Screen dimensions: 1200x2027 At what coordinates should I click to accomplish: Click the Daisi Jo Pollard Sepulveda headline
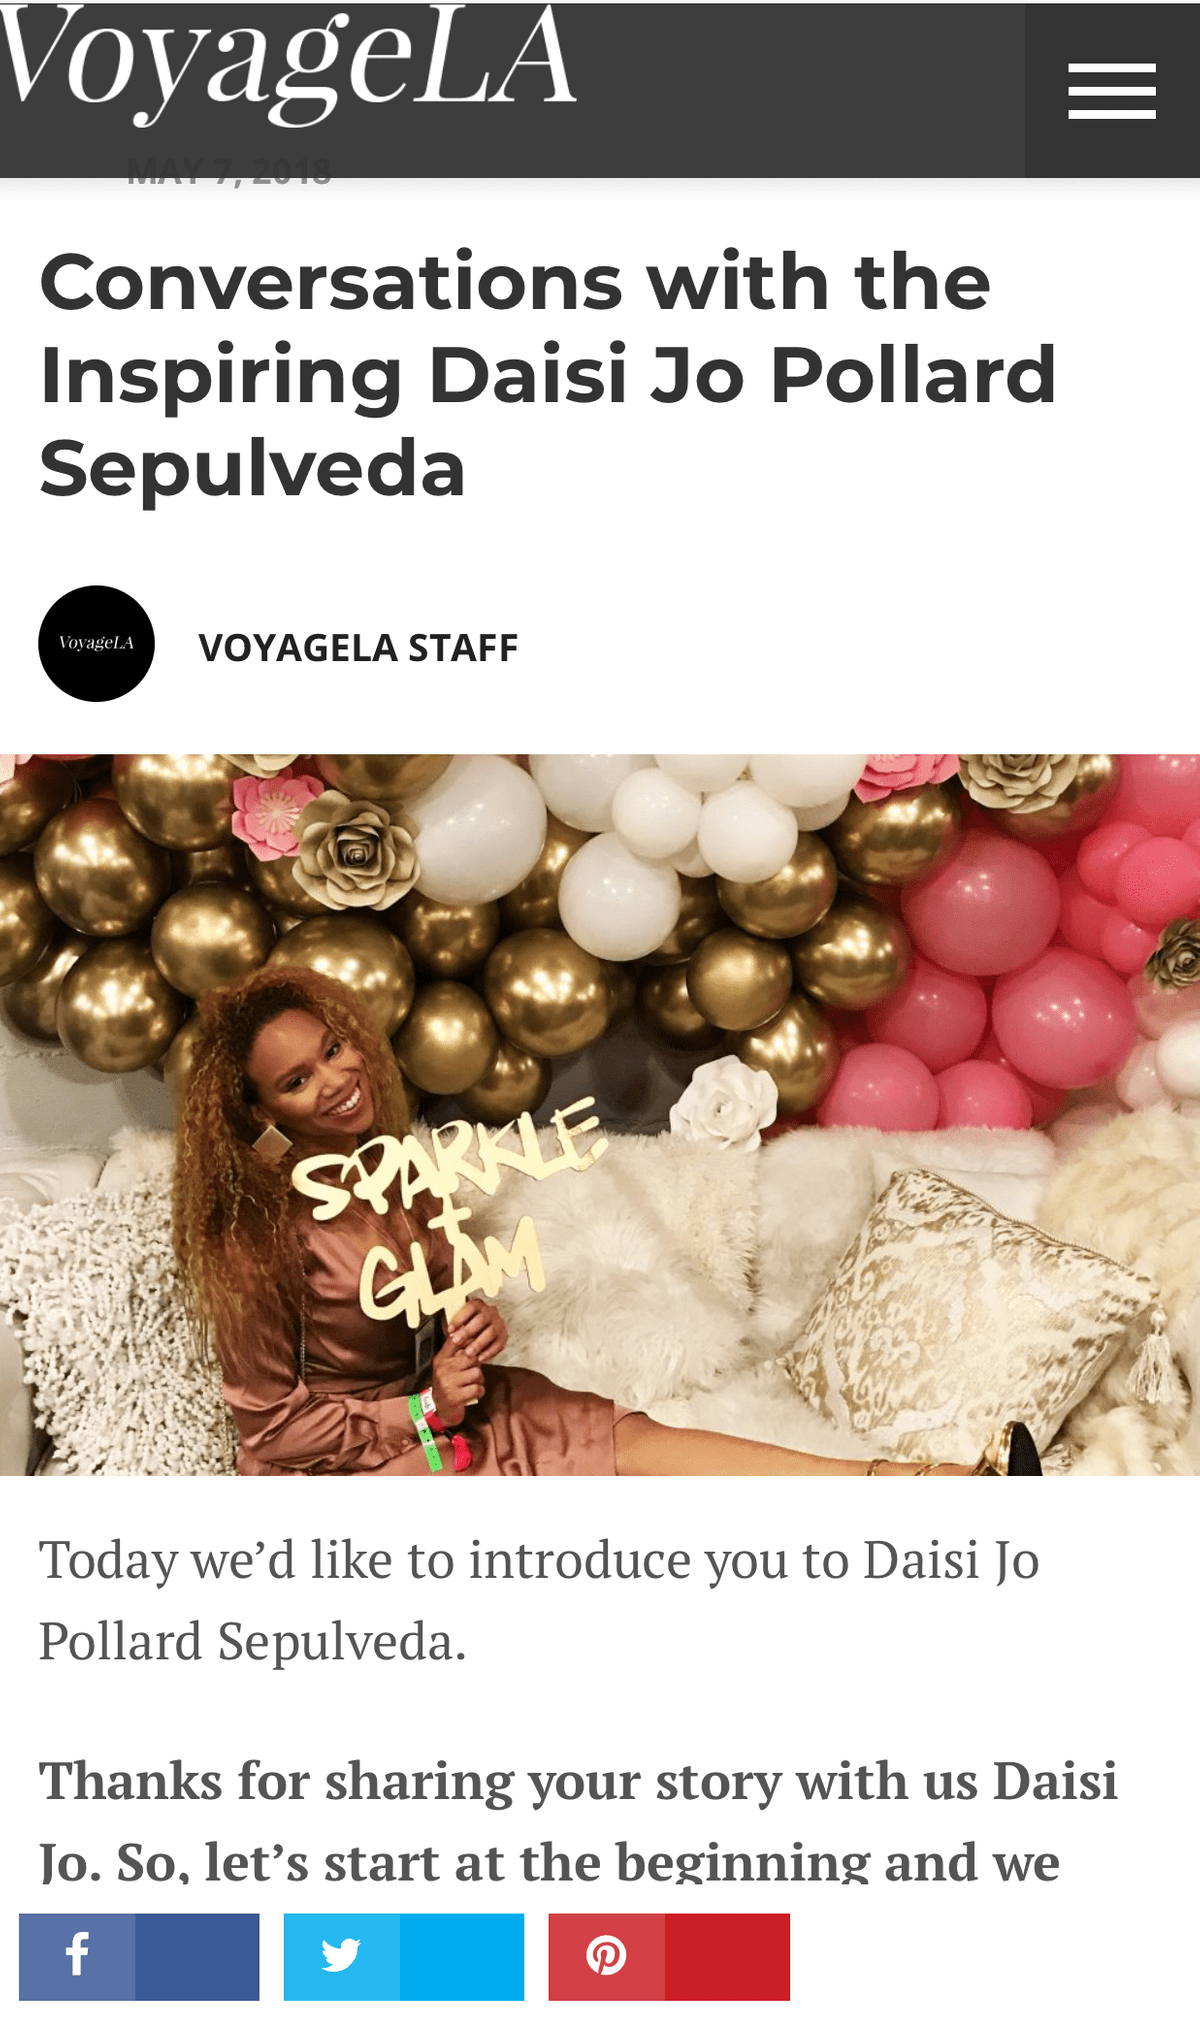pos(548,375)
